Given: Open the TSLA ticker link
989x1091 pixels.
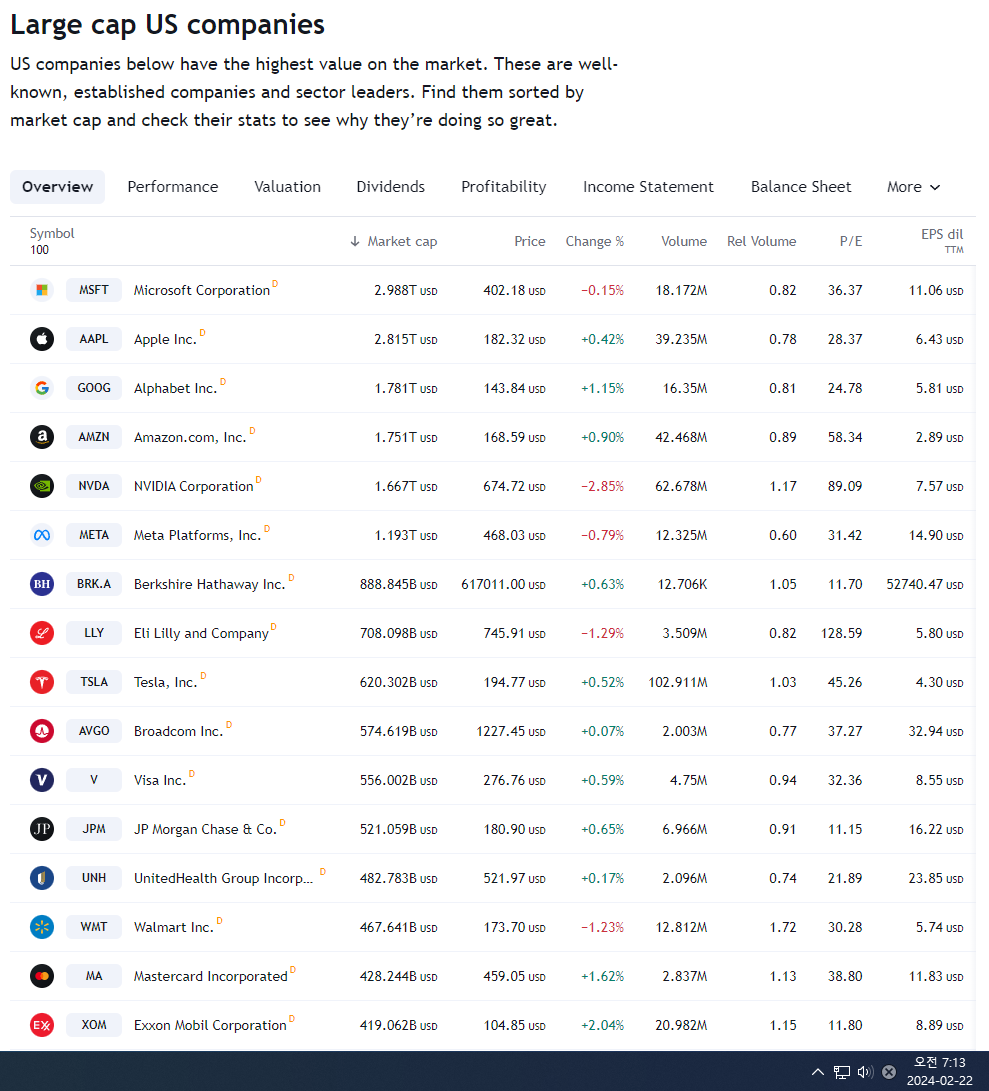Looking at the screenshot, I should (94, 682).
